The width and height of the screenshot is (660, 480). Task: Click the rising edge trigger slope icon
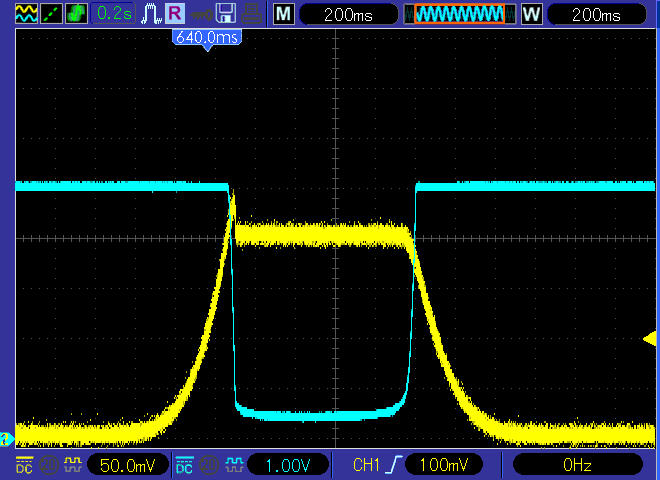pos(394,465)
